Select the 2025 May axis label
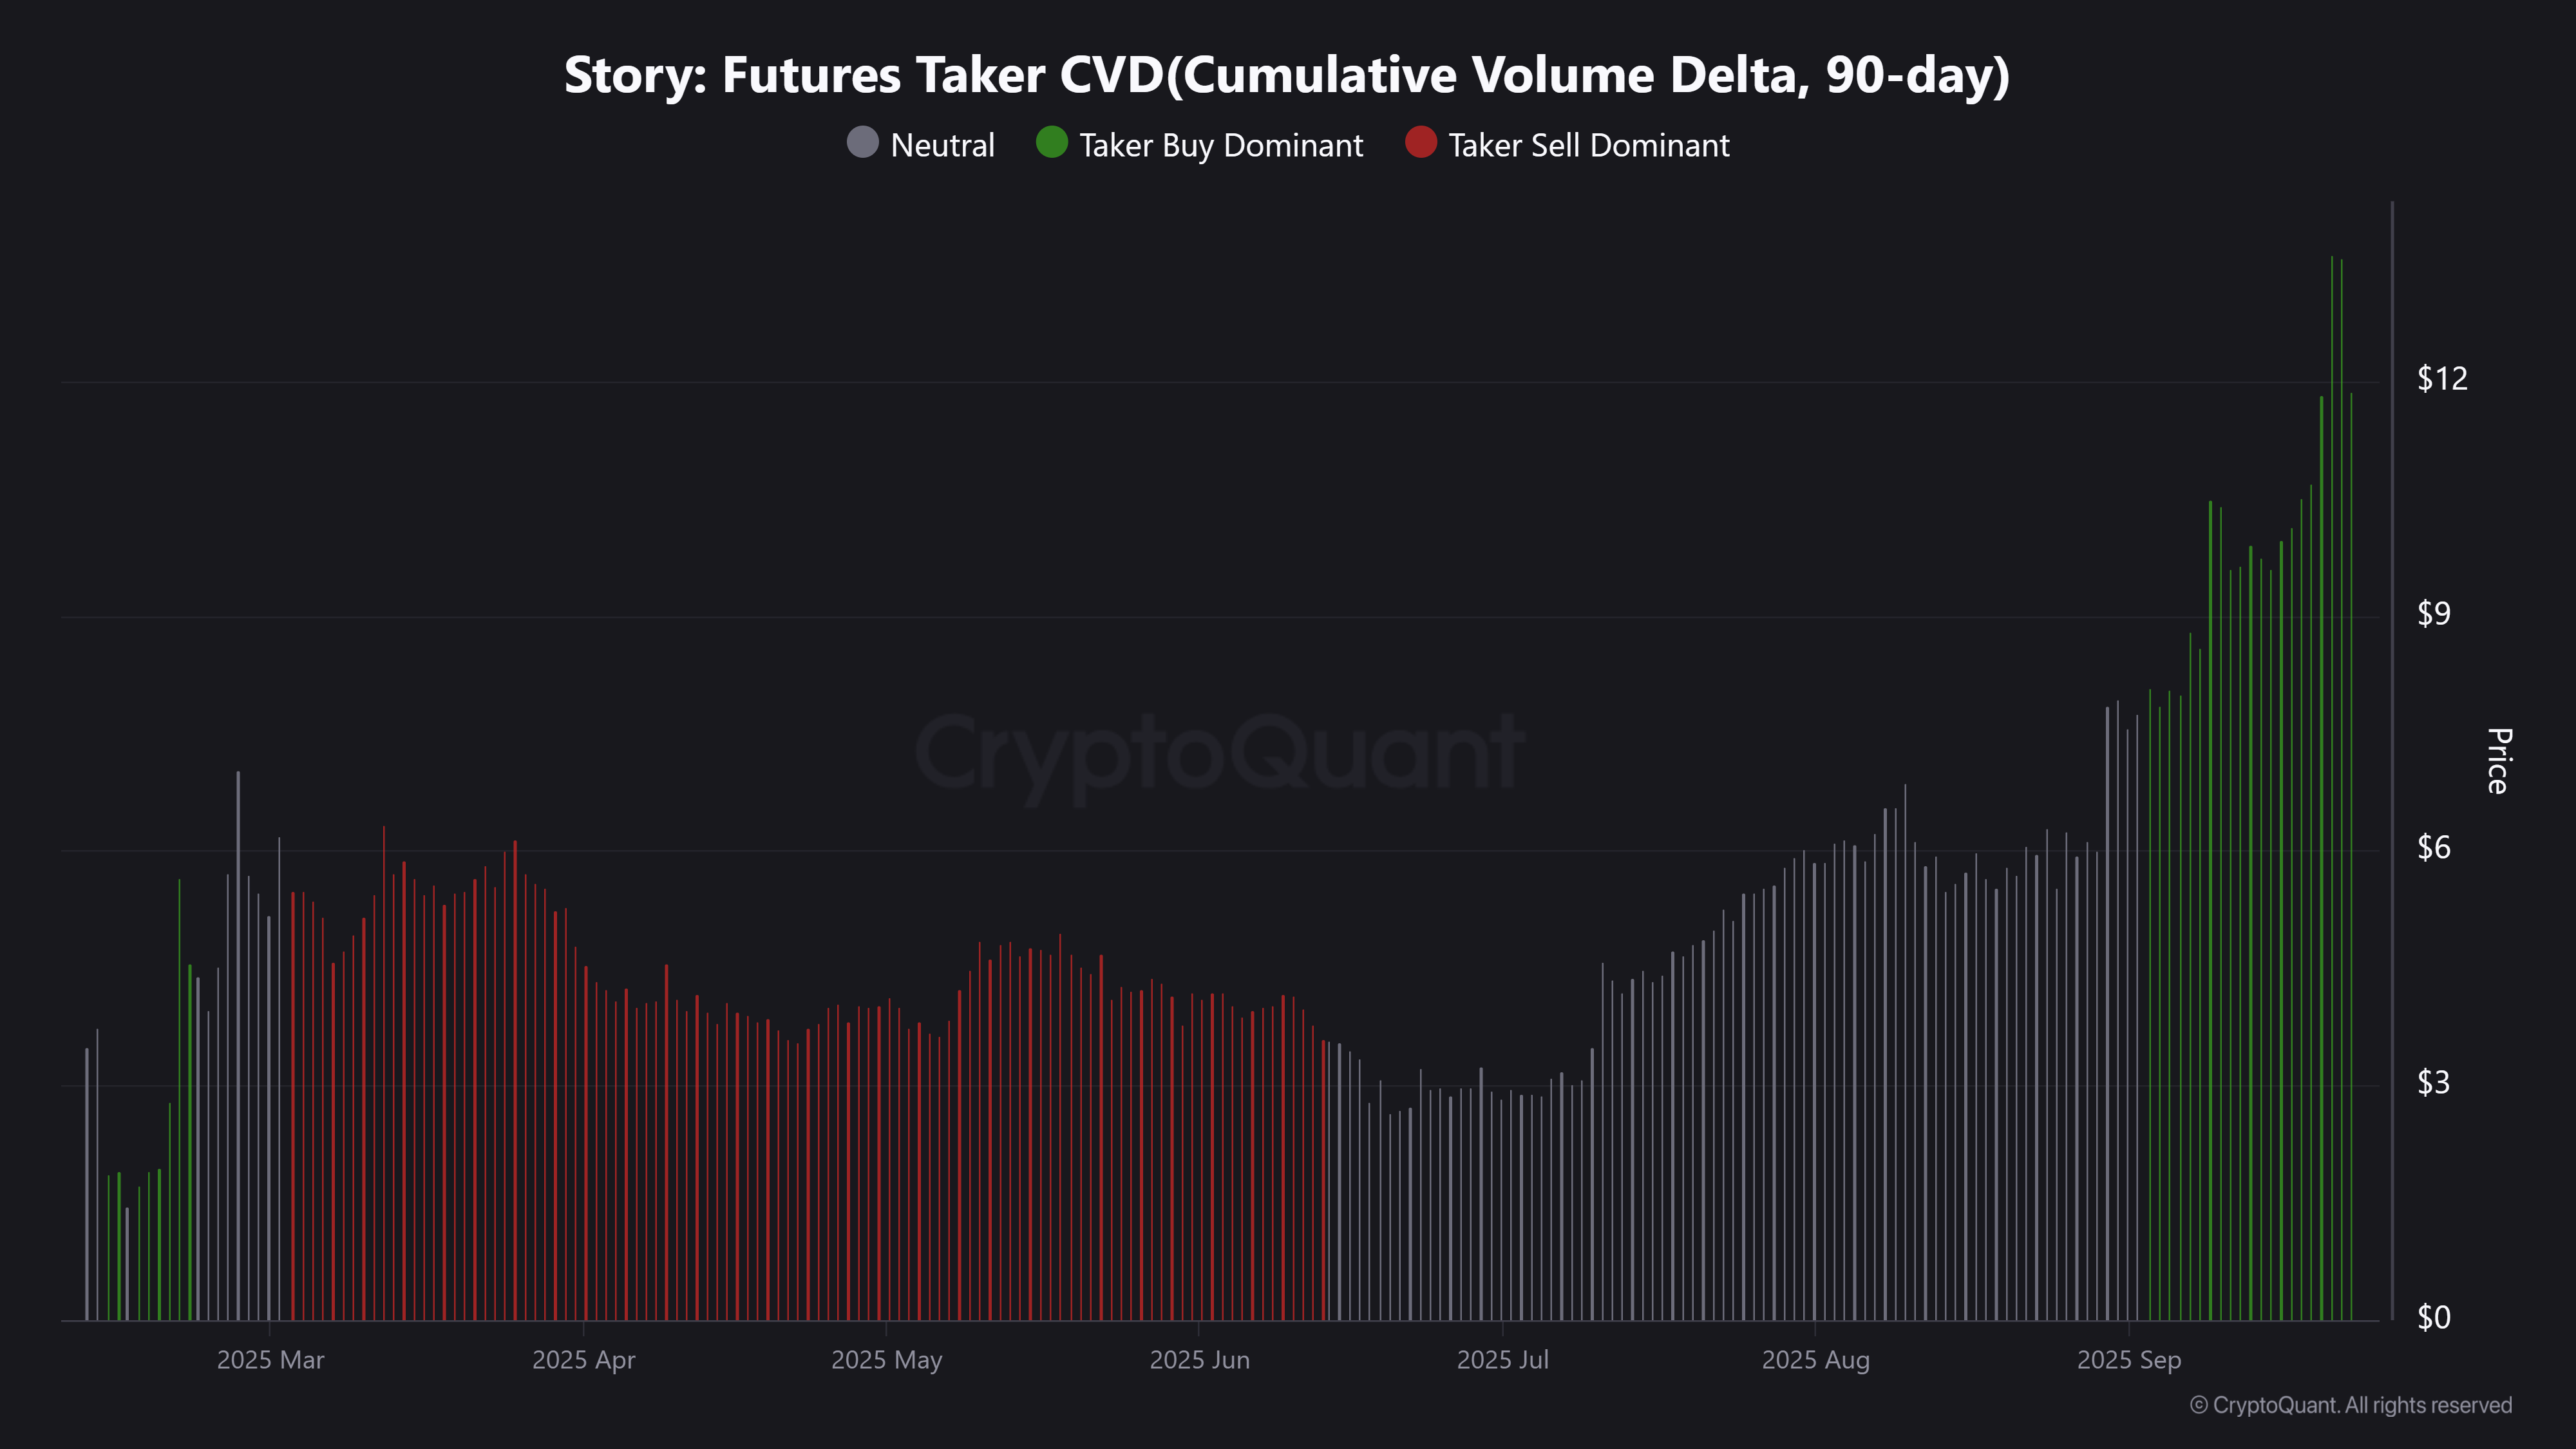 [x=886, y=1360]
